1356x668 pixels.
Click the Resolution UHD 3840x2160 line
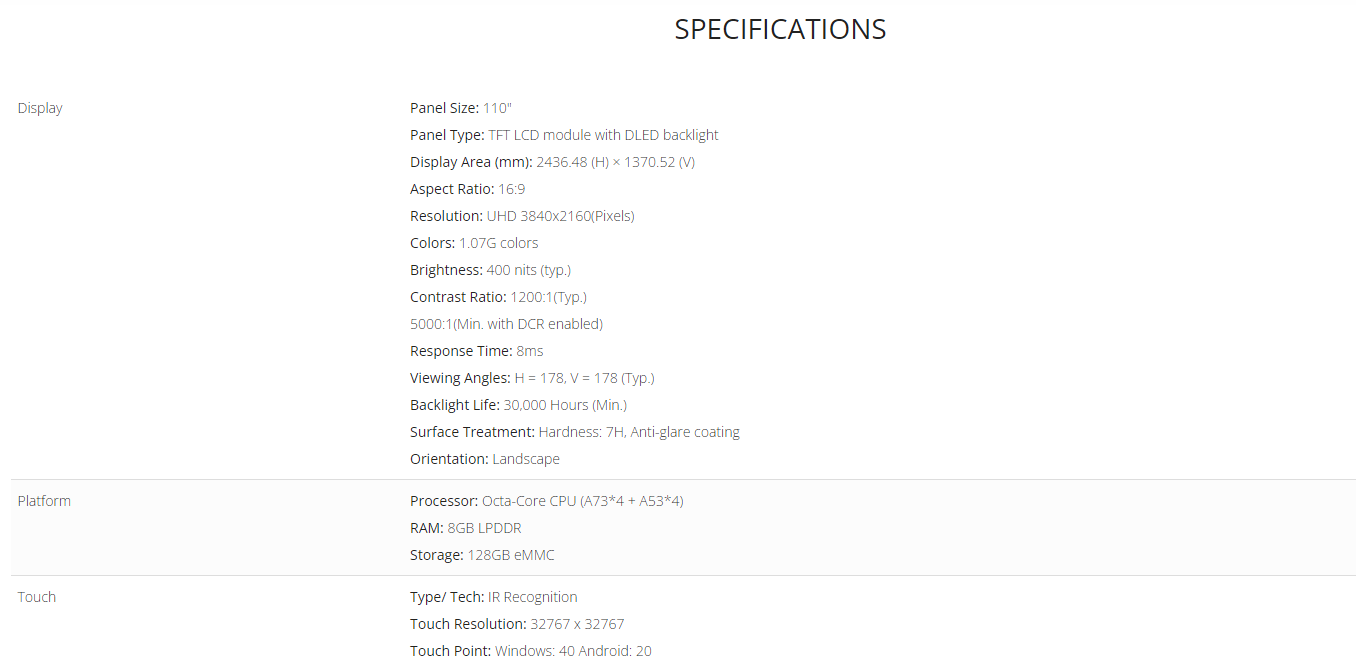(x=522, y=216)
